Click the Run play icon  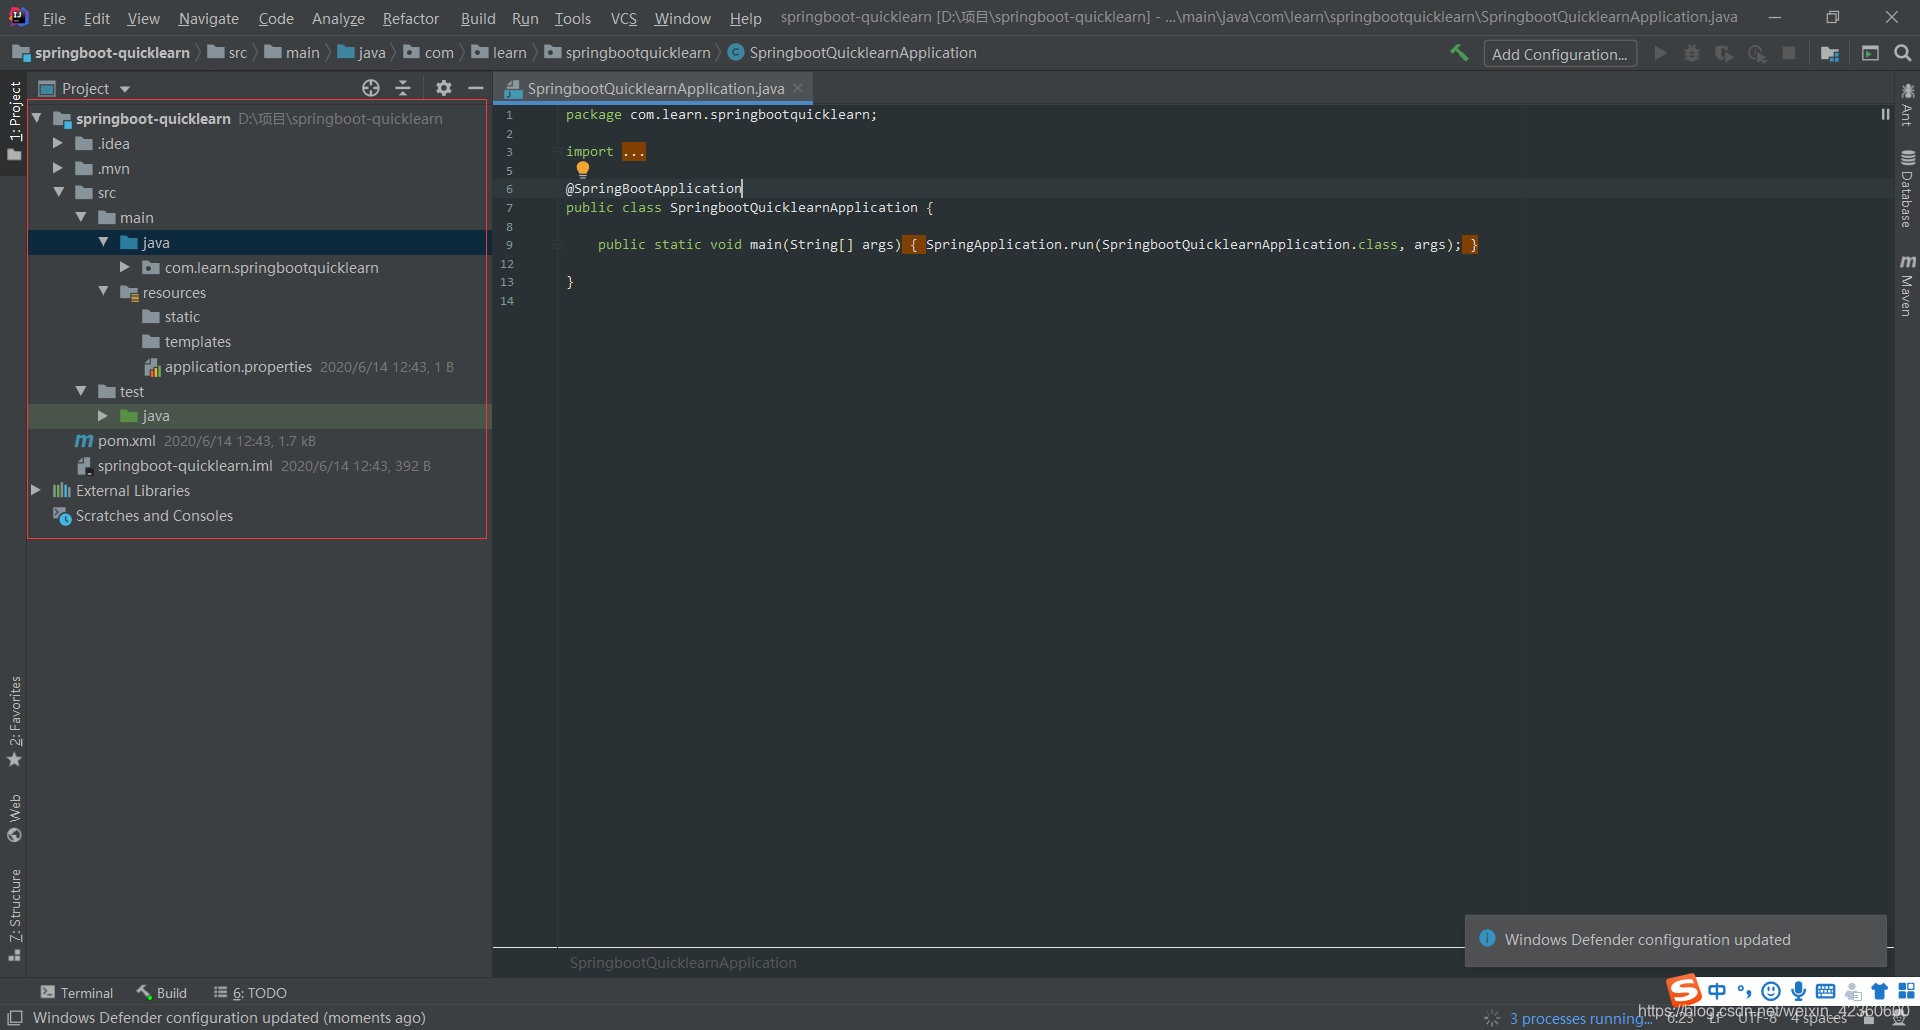(x=1660, y=53)
